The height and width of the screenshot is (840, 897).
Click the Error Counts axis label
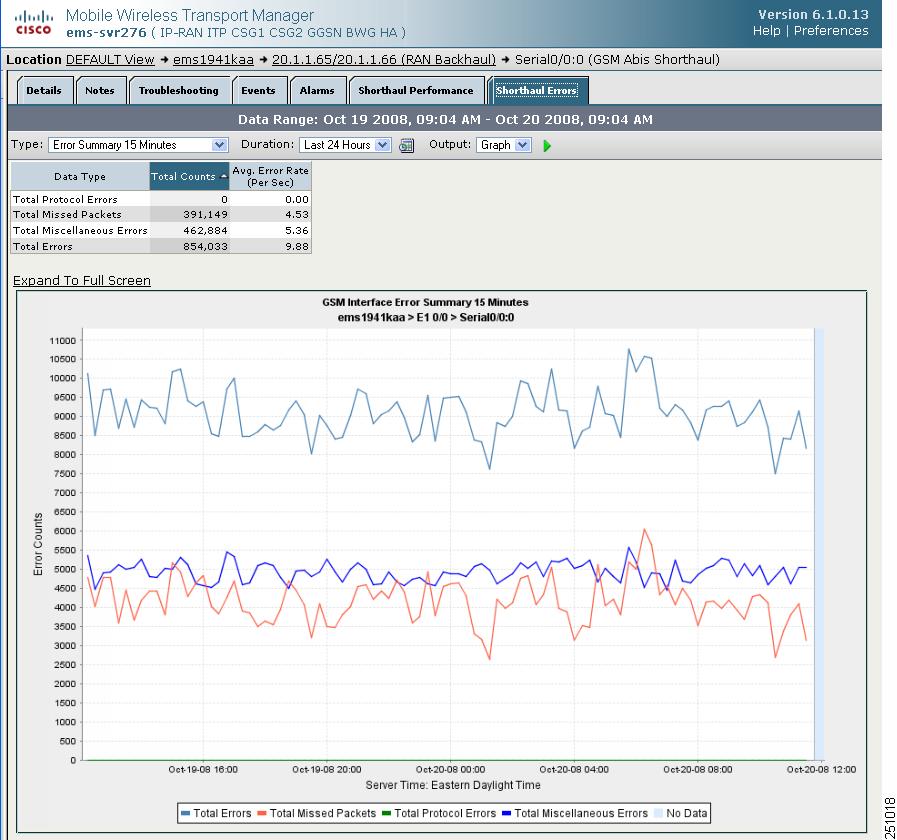coord(38,544)
